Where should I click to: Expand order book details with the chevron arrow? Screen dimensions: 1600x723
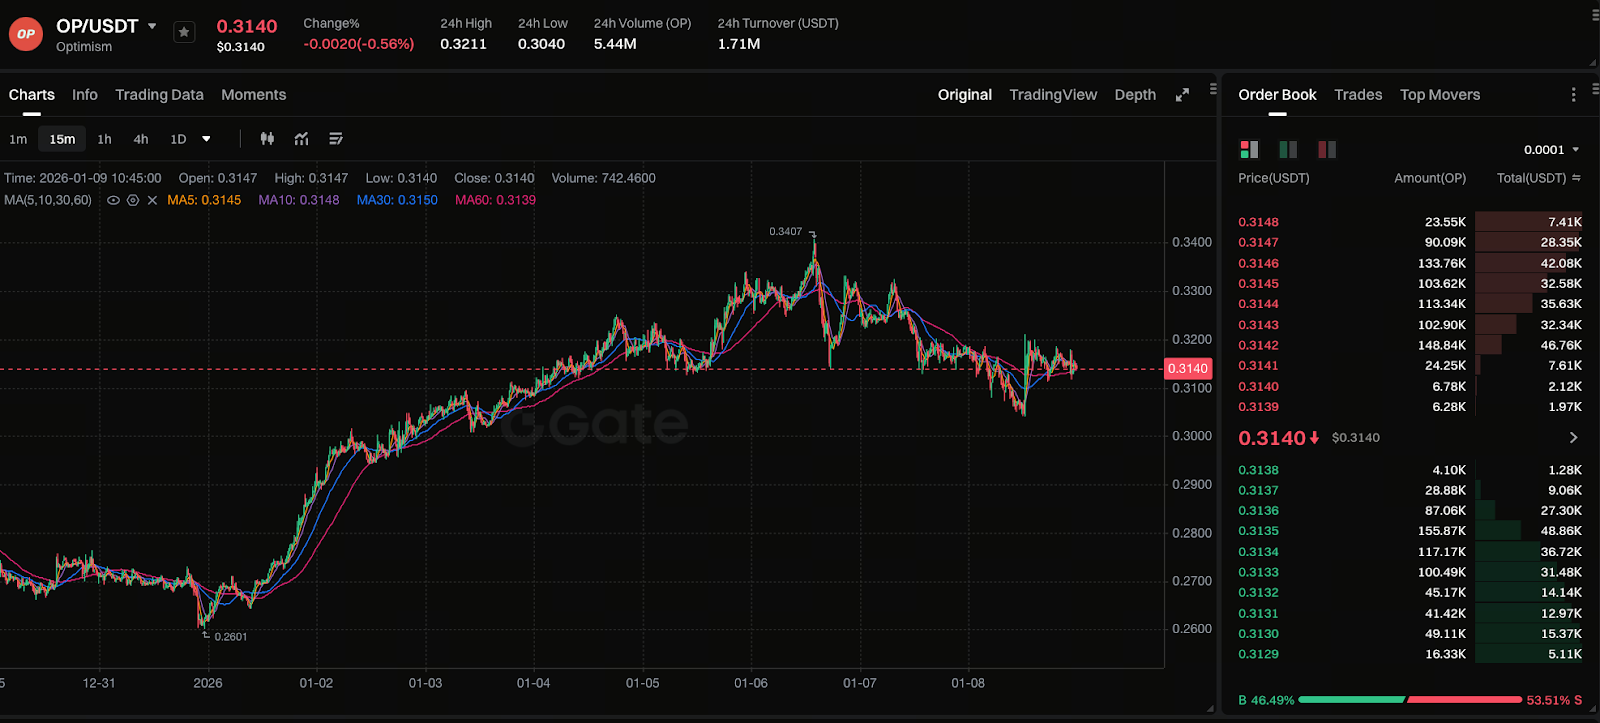[1573, 438]
